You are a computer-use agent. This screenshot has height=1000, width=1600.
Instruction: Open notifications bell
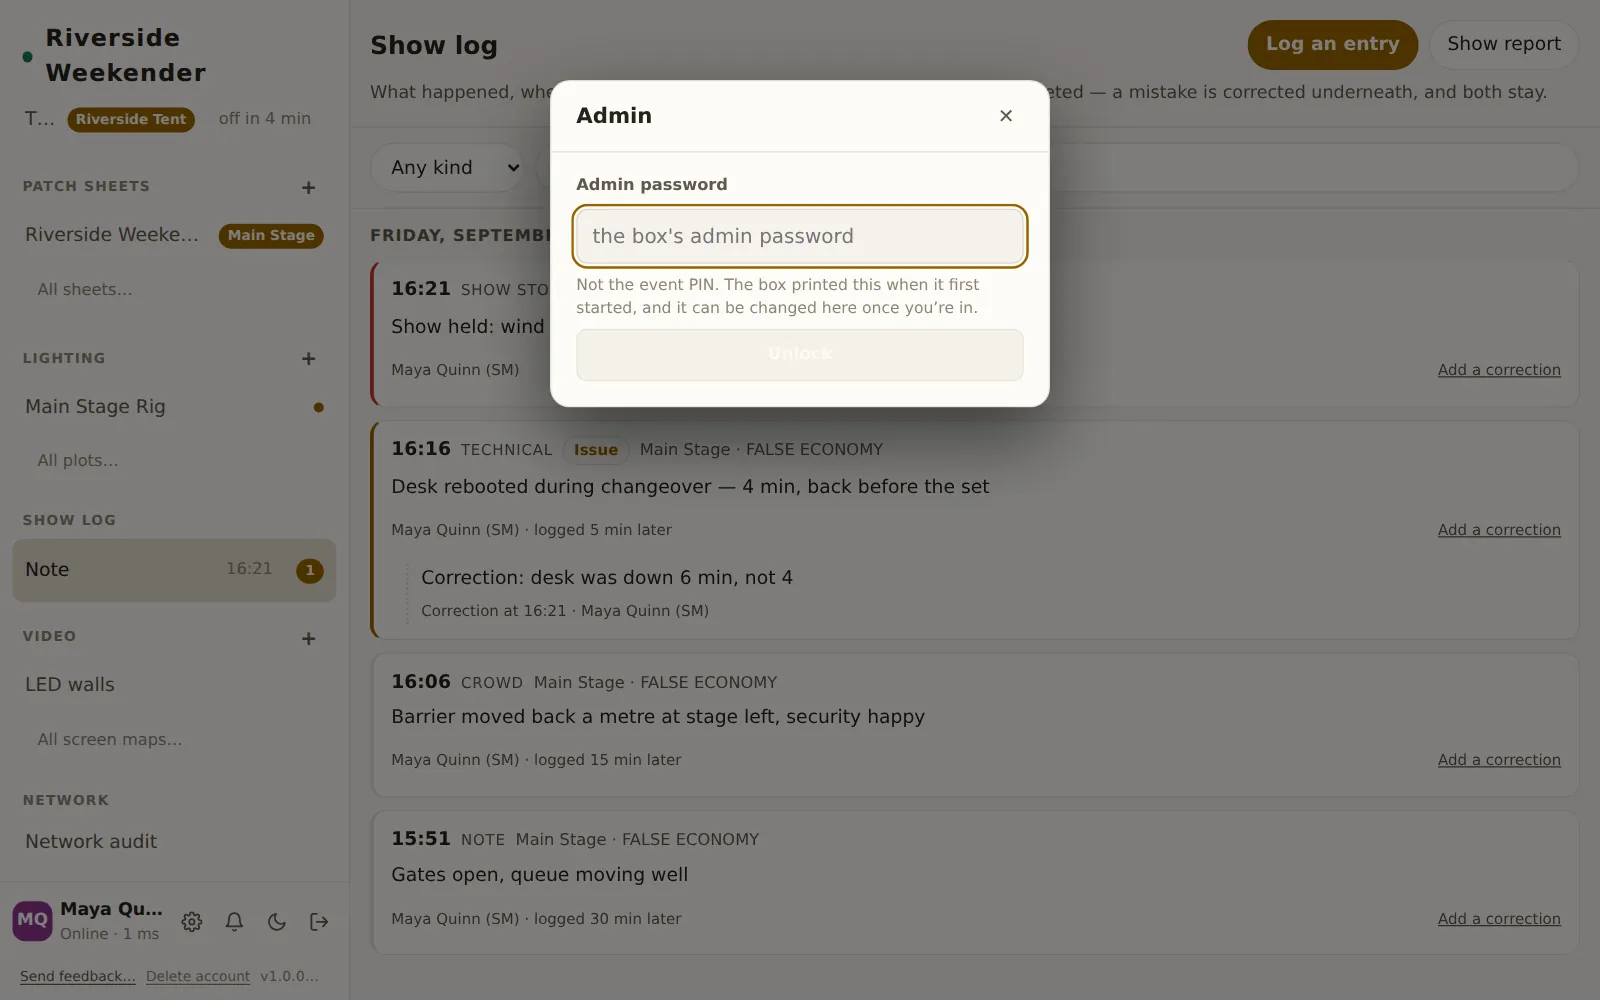pos(234,922)
